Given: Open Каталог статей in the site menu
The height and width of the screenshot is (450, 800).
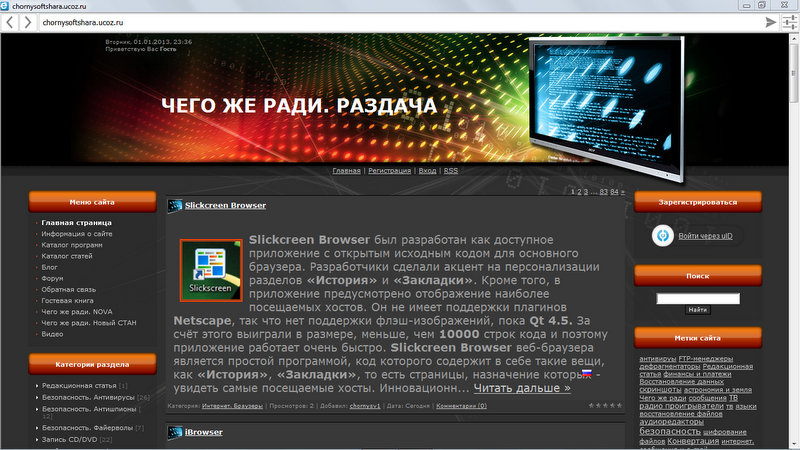Looking at the screenshot, I should pyautogui.click(x=67, y=256).
